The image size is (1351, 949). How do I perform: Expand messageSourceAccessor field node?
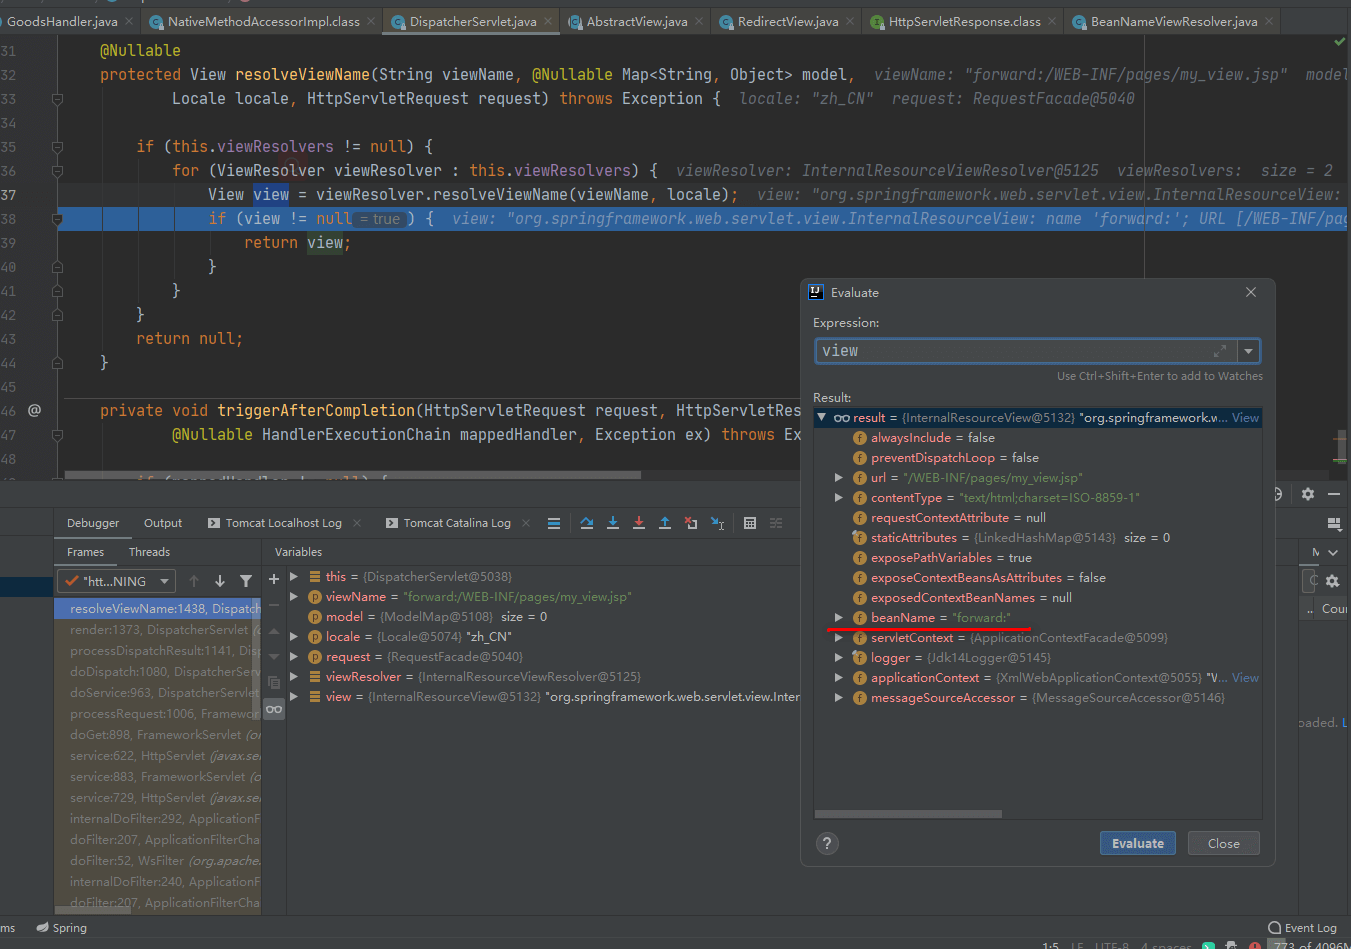click(839, 698)
